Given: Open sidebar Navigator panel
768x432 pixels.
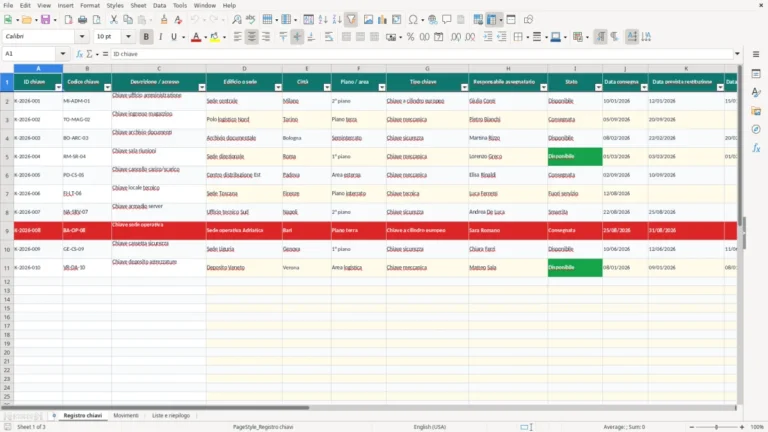Looking at the screenshot, I should point(756,129).
